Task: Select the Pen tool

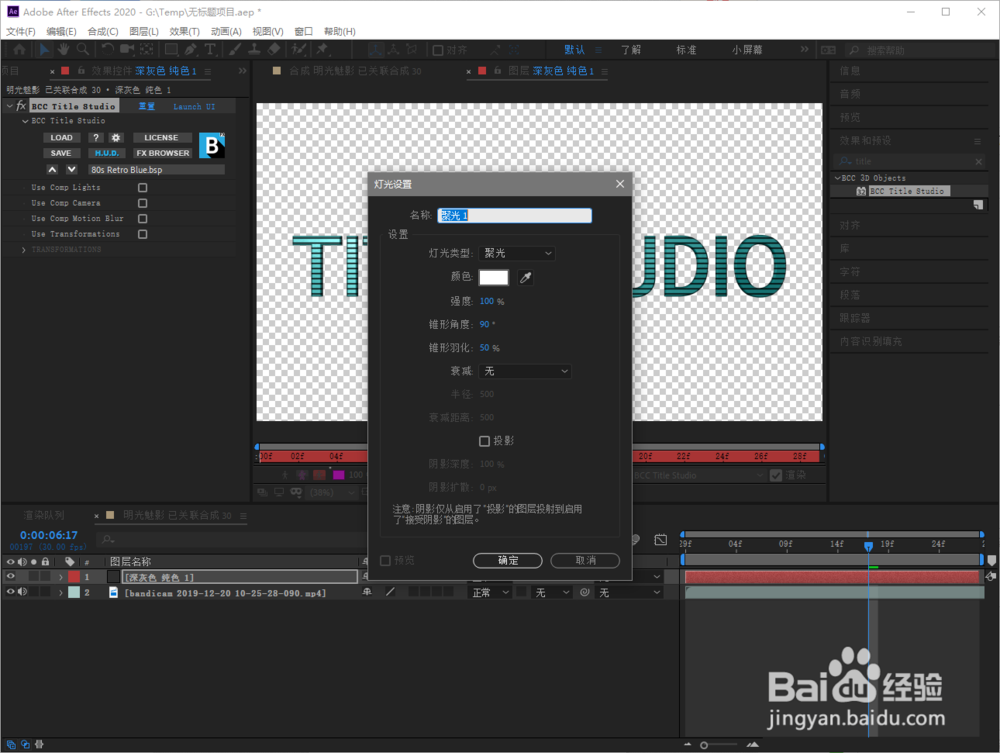Action: coord(191,49)
